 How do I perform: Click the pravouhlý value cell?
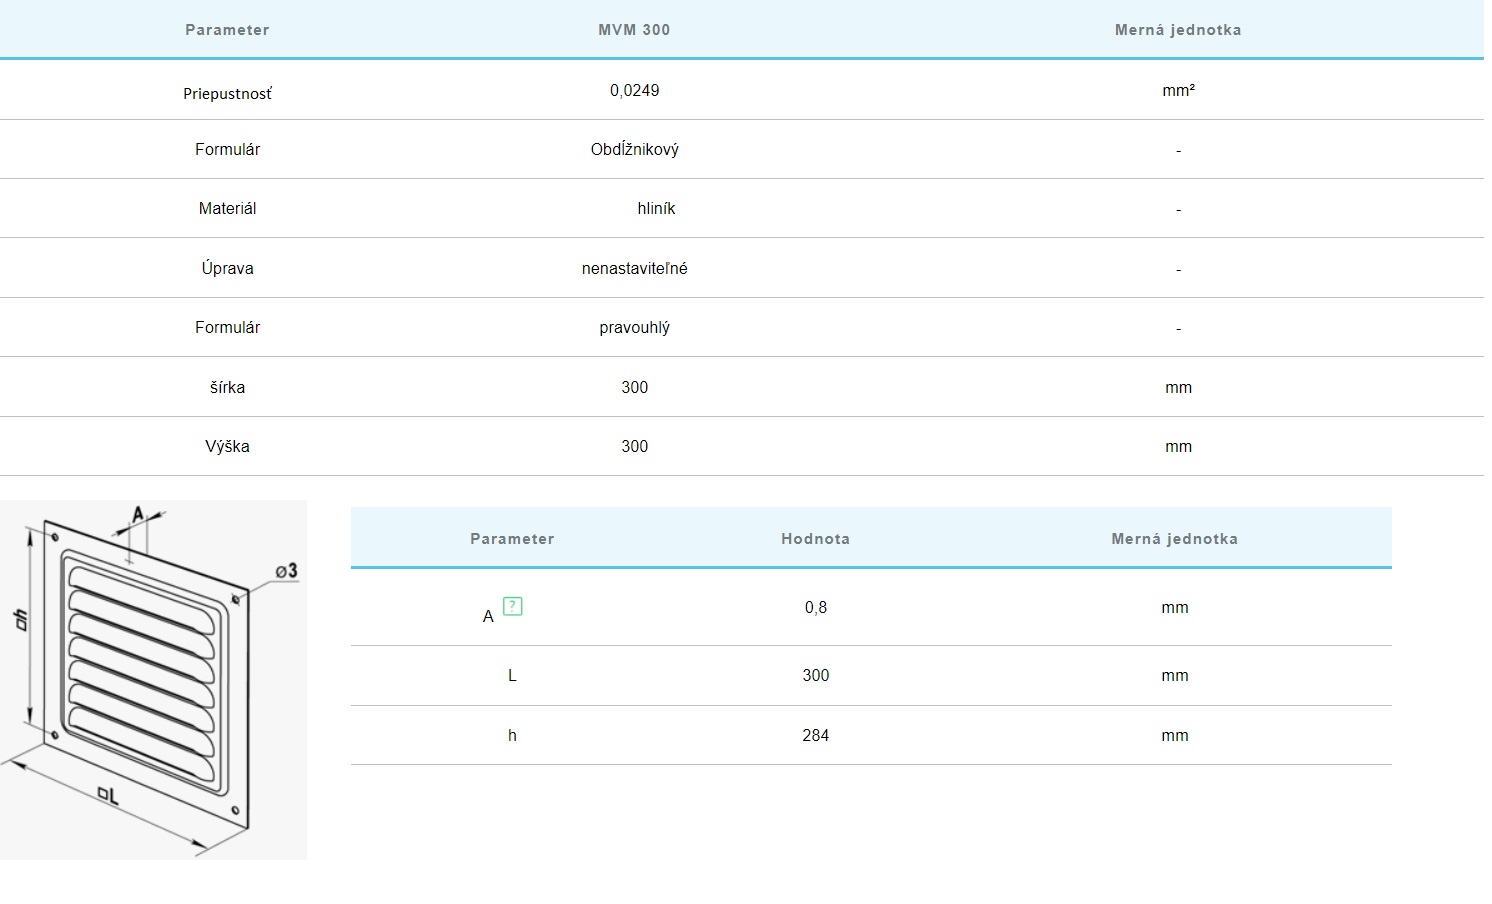634,327
